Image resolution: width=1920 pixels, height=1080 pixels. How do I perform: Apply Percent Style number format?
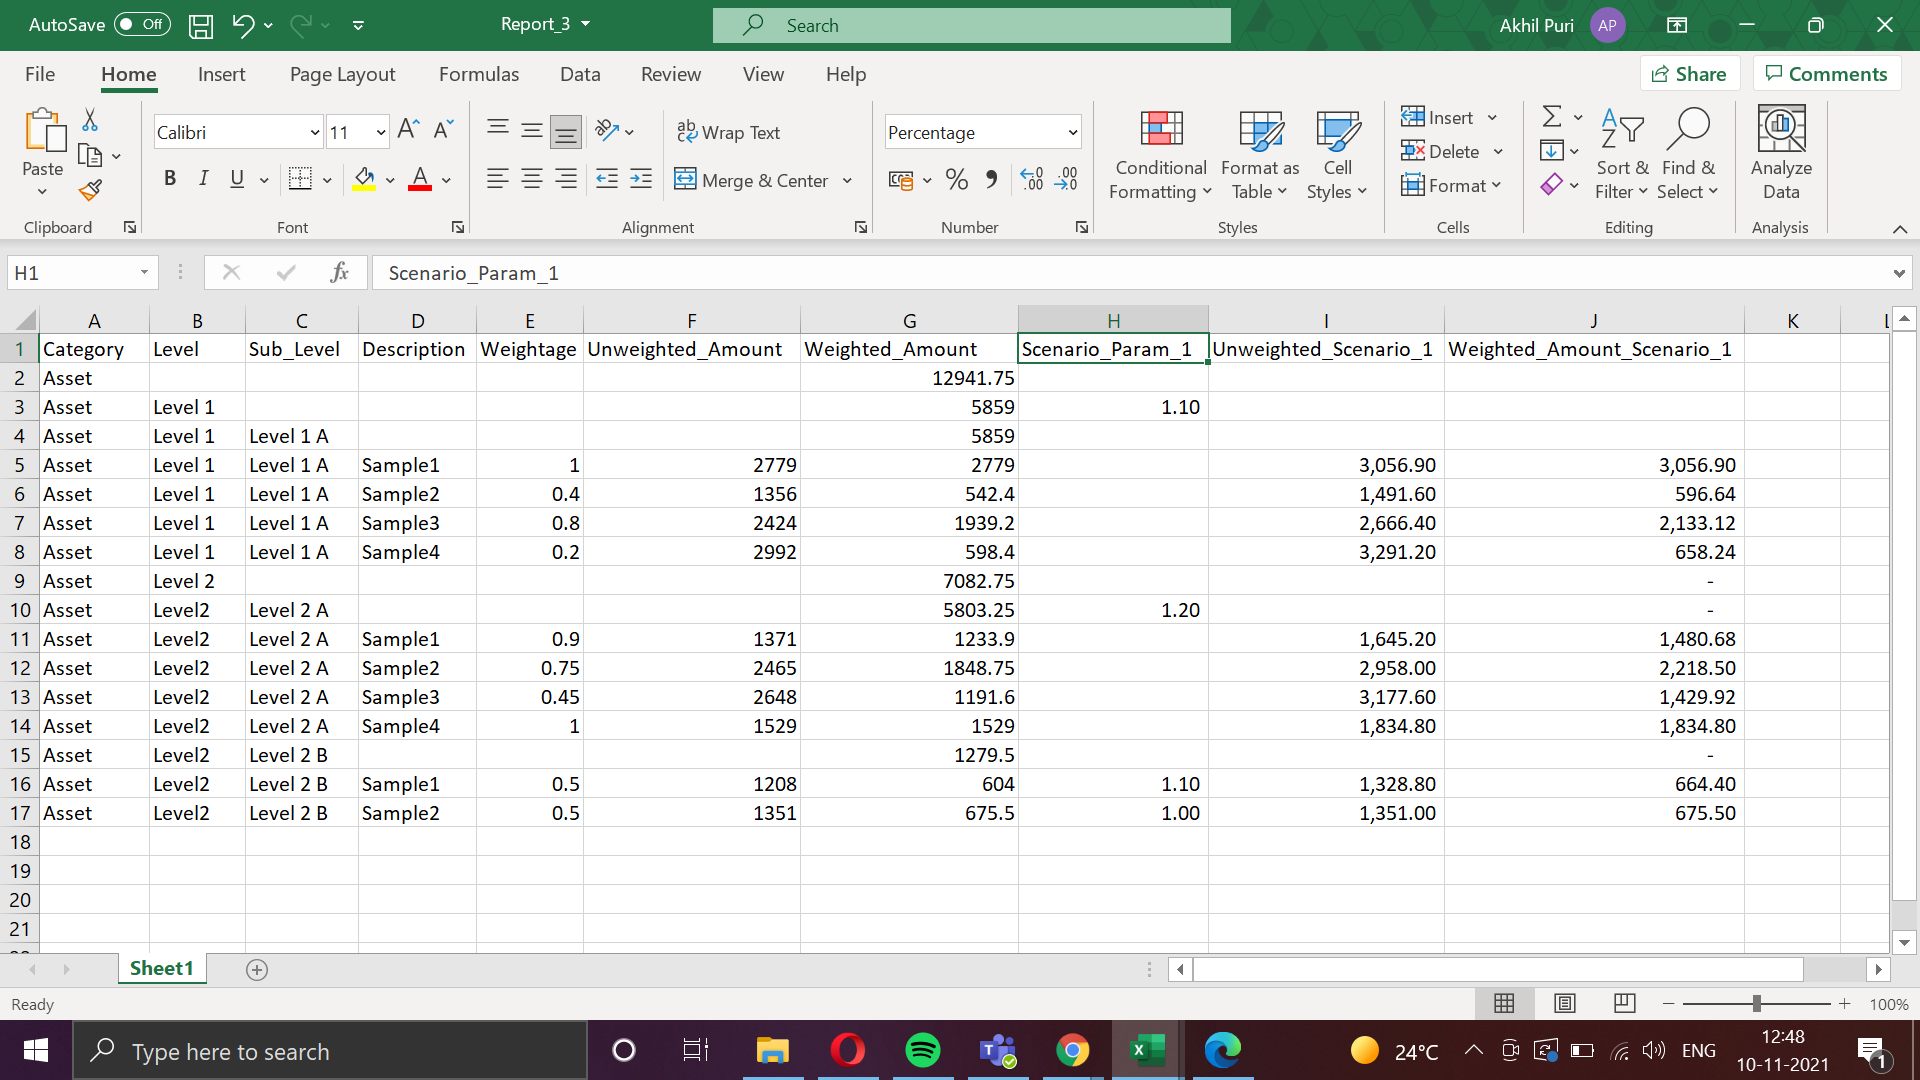click(x=956, y=180)
